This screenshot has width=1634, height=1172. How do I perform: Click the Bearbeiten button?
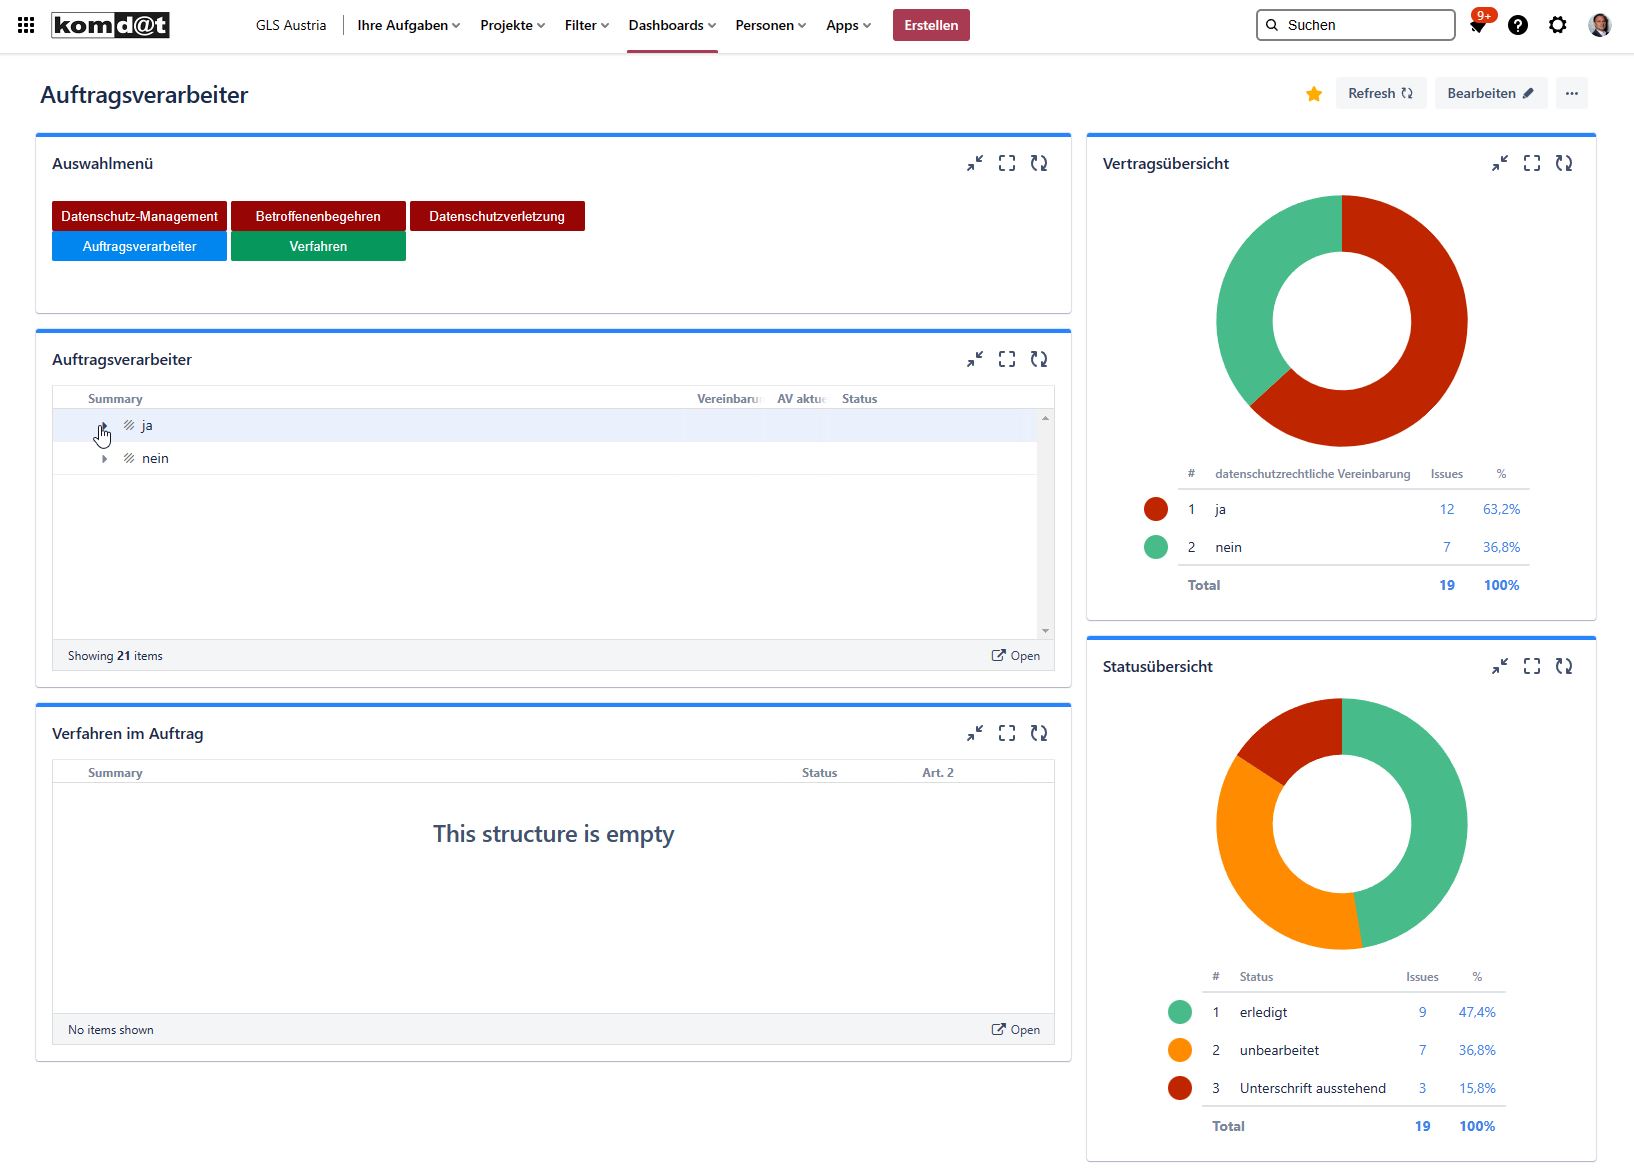(1490, 93)
